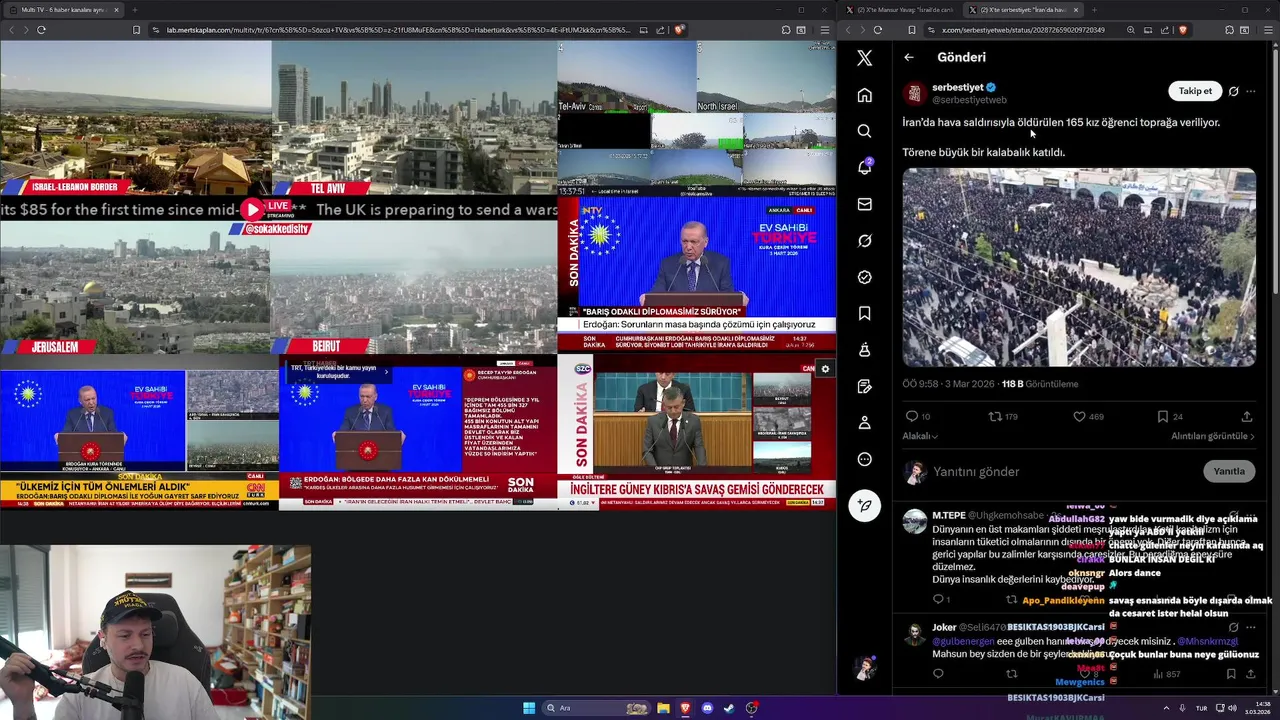Open X home from the sidebar
The height and width of the screenshot is (720, 1280).
(864, 95)
